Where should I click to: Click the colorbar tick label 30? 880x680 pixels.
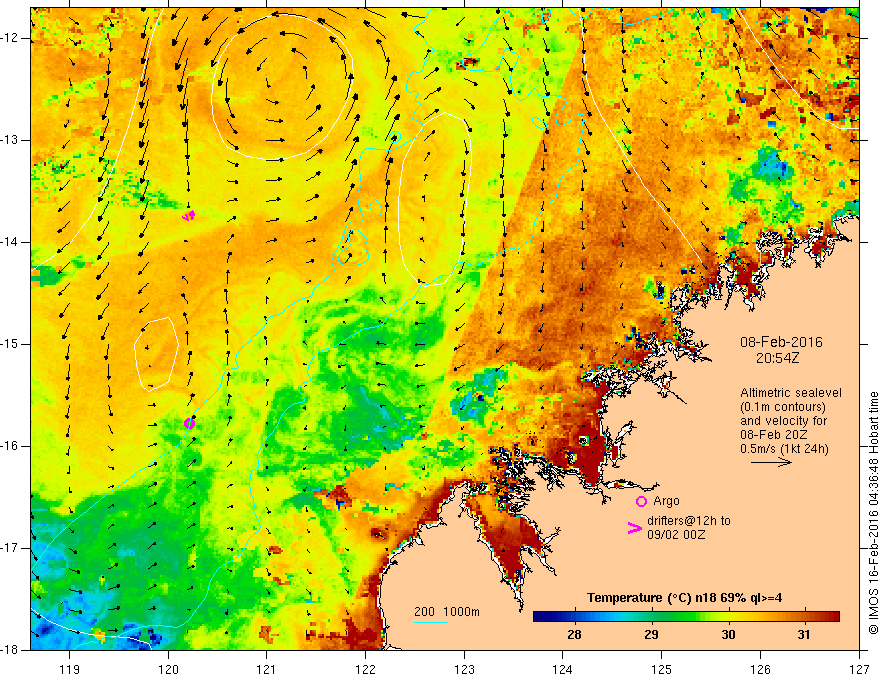tap(728, 635)
